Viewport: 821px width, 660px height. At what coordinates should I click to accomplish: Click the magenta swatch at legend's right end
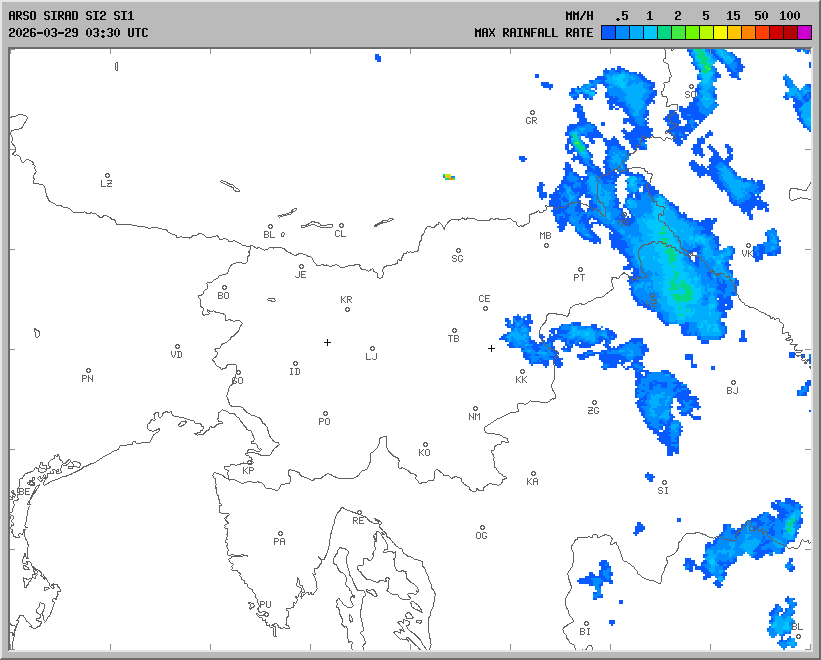[x=805, y=33]
